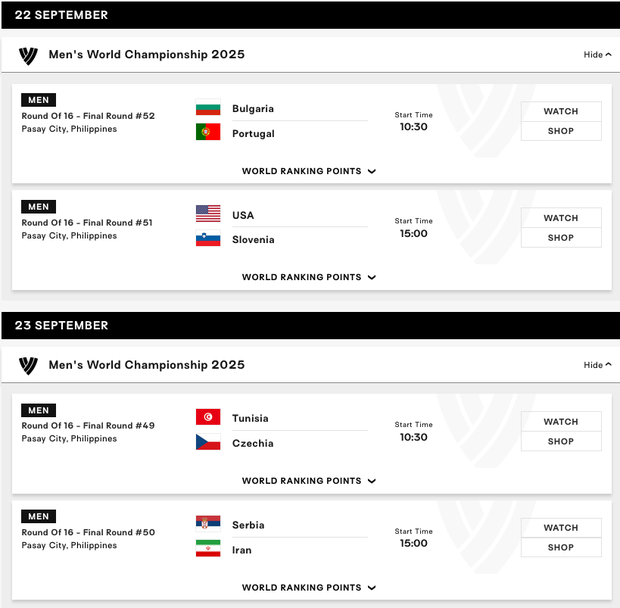Click the Tunisia flag icon
The image size is (620, 608).
(x=208, y=418)
